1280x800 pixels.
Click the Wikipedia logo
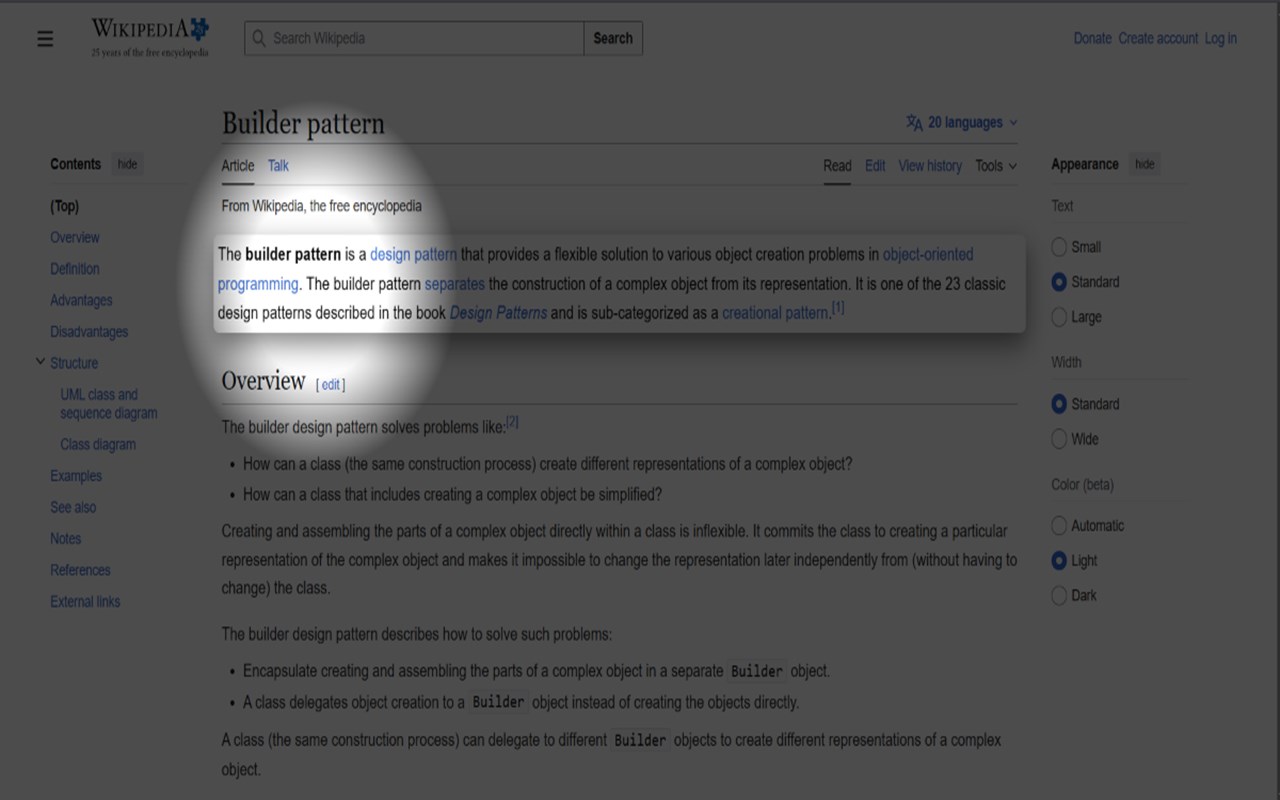[150, 38]
